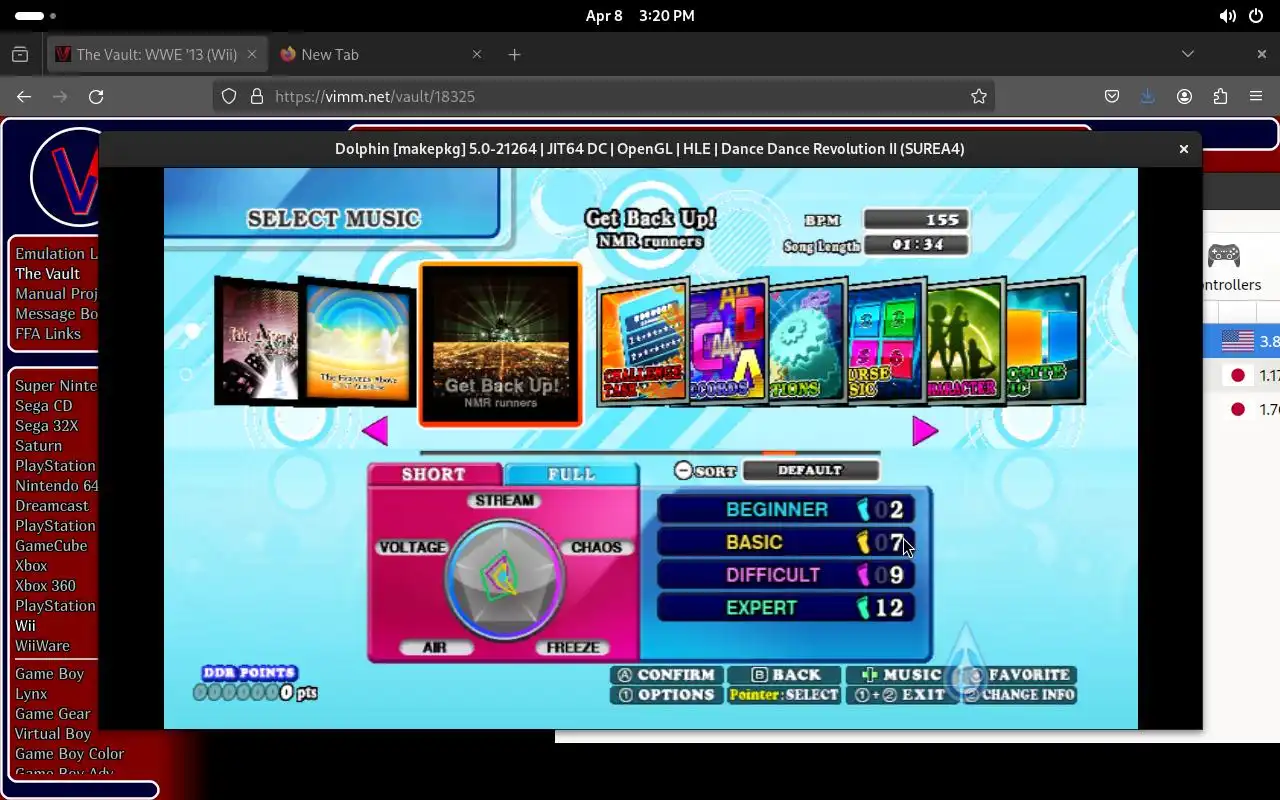Pick the leftmost dark pink album cover
Screen dimensions: 1280x800
(258, 340)
